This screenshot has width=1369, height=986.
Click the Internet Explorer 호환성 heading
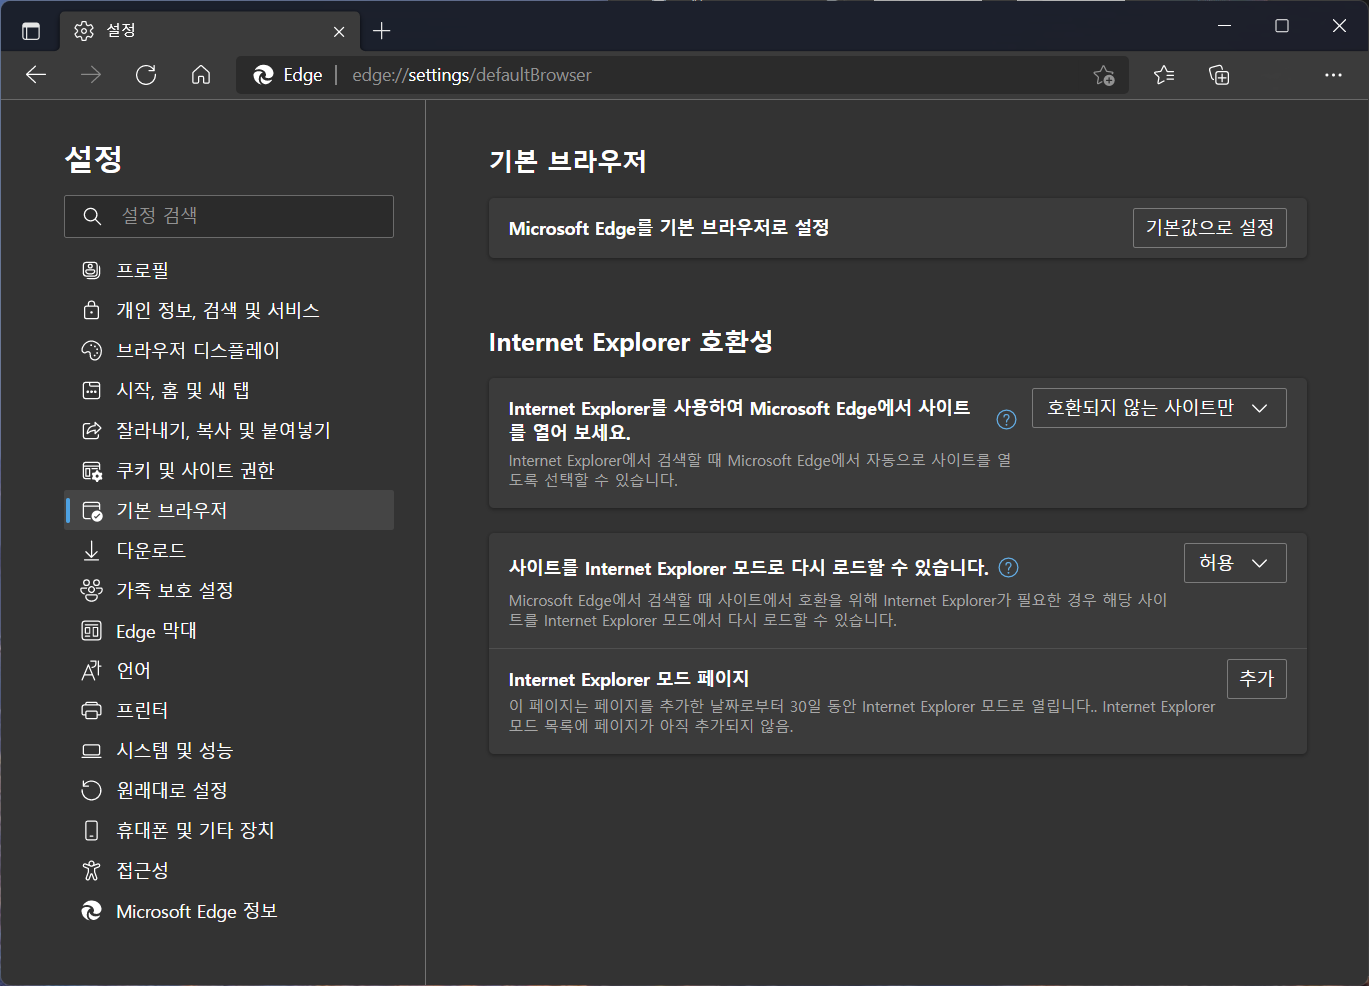coord(631,342)
